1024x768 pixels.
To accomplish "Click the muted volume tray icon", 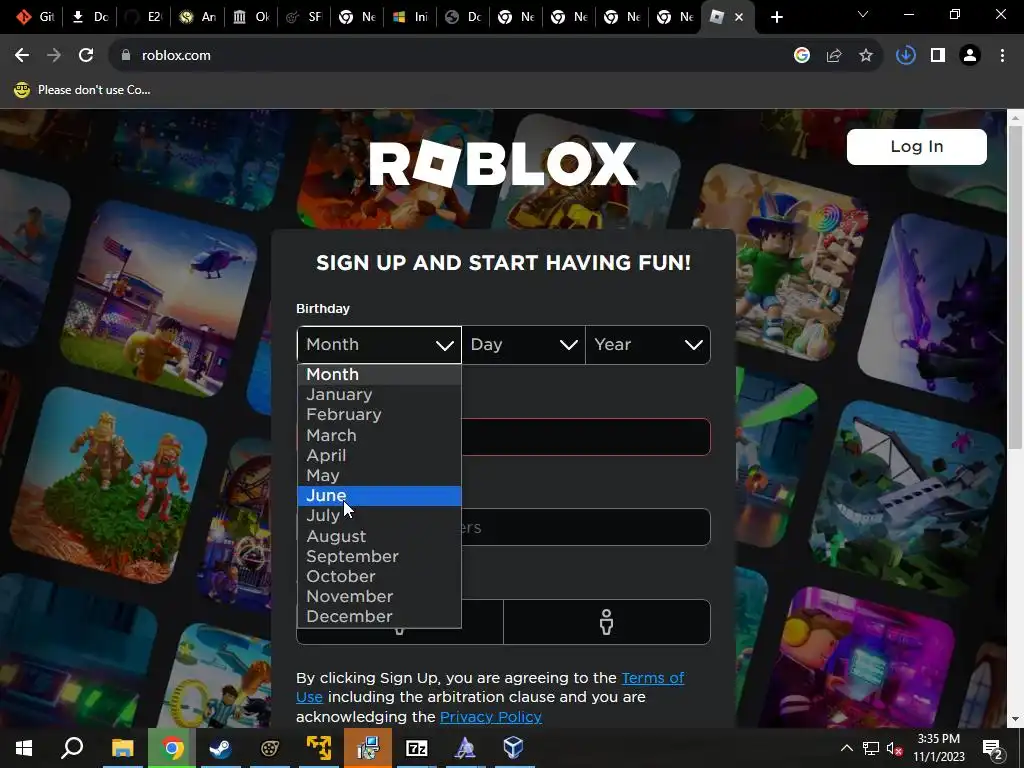I will 895,748.
